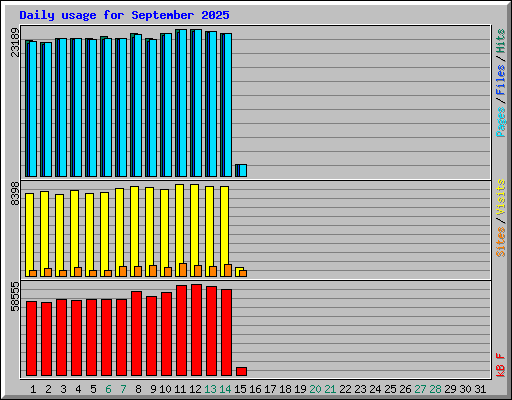Click the red KB bar for day 12
The image size is (512, 400).
(x=197, y=330)
